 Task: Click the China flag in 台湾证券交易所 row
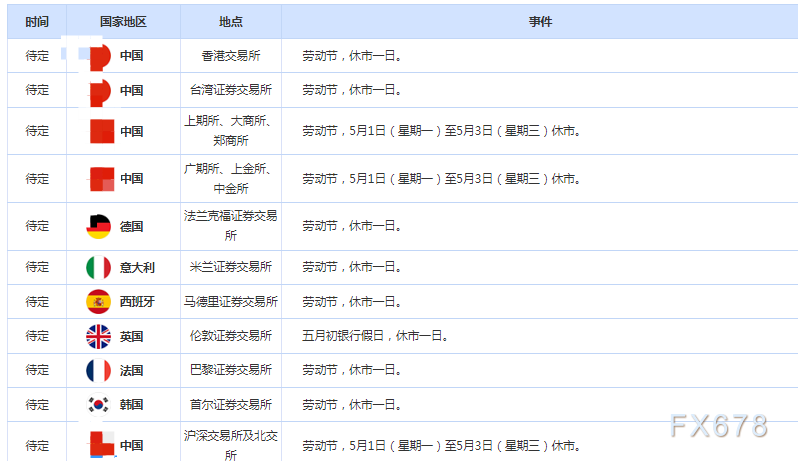[x=100, y=92]
